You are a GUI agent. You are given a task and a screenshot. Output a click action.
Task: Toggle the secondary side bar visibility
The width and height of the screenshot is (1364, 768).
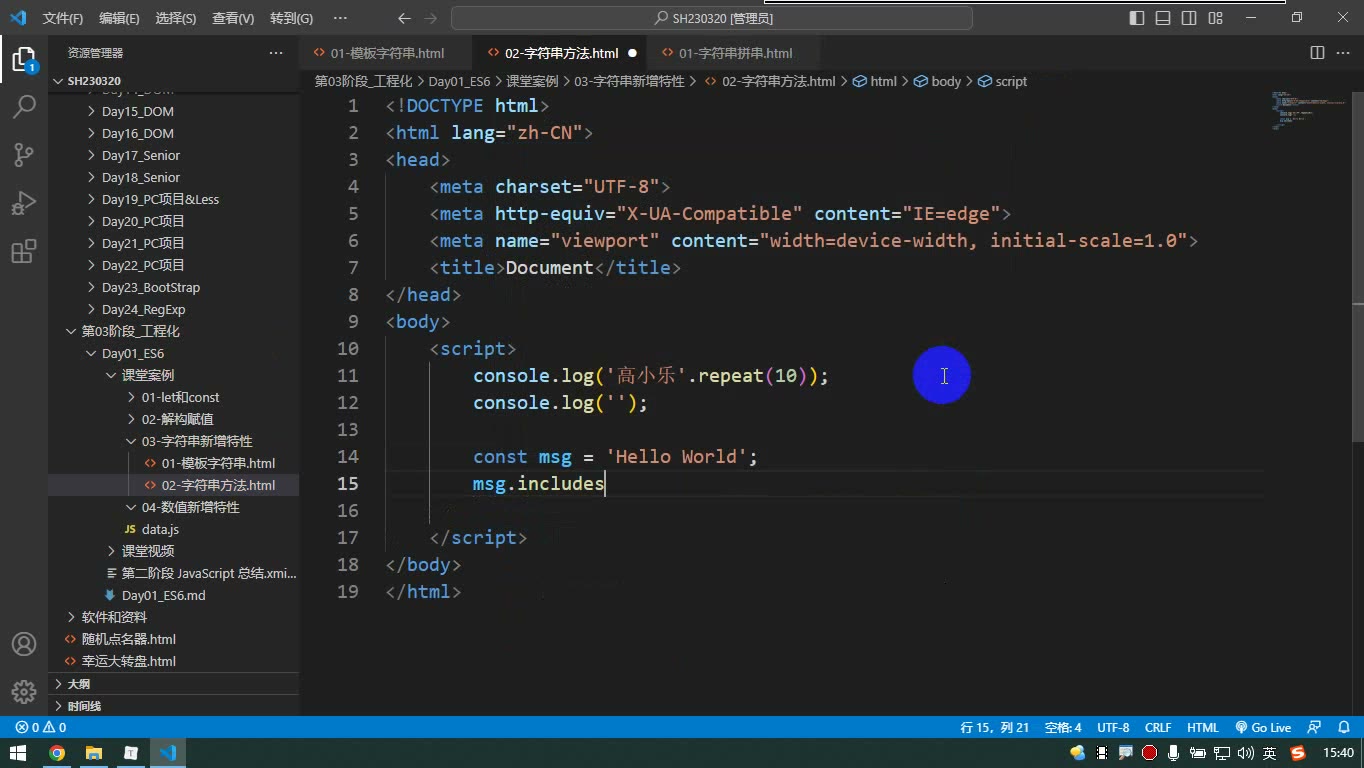[1189, 18]
